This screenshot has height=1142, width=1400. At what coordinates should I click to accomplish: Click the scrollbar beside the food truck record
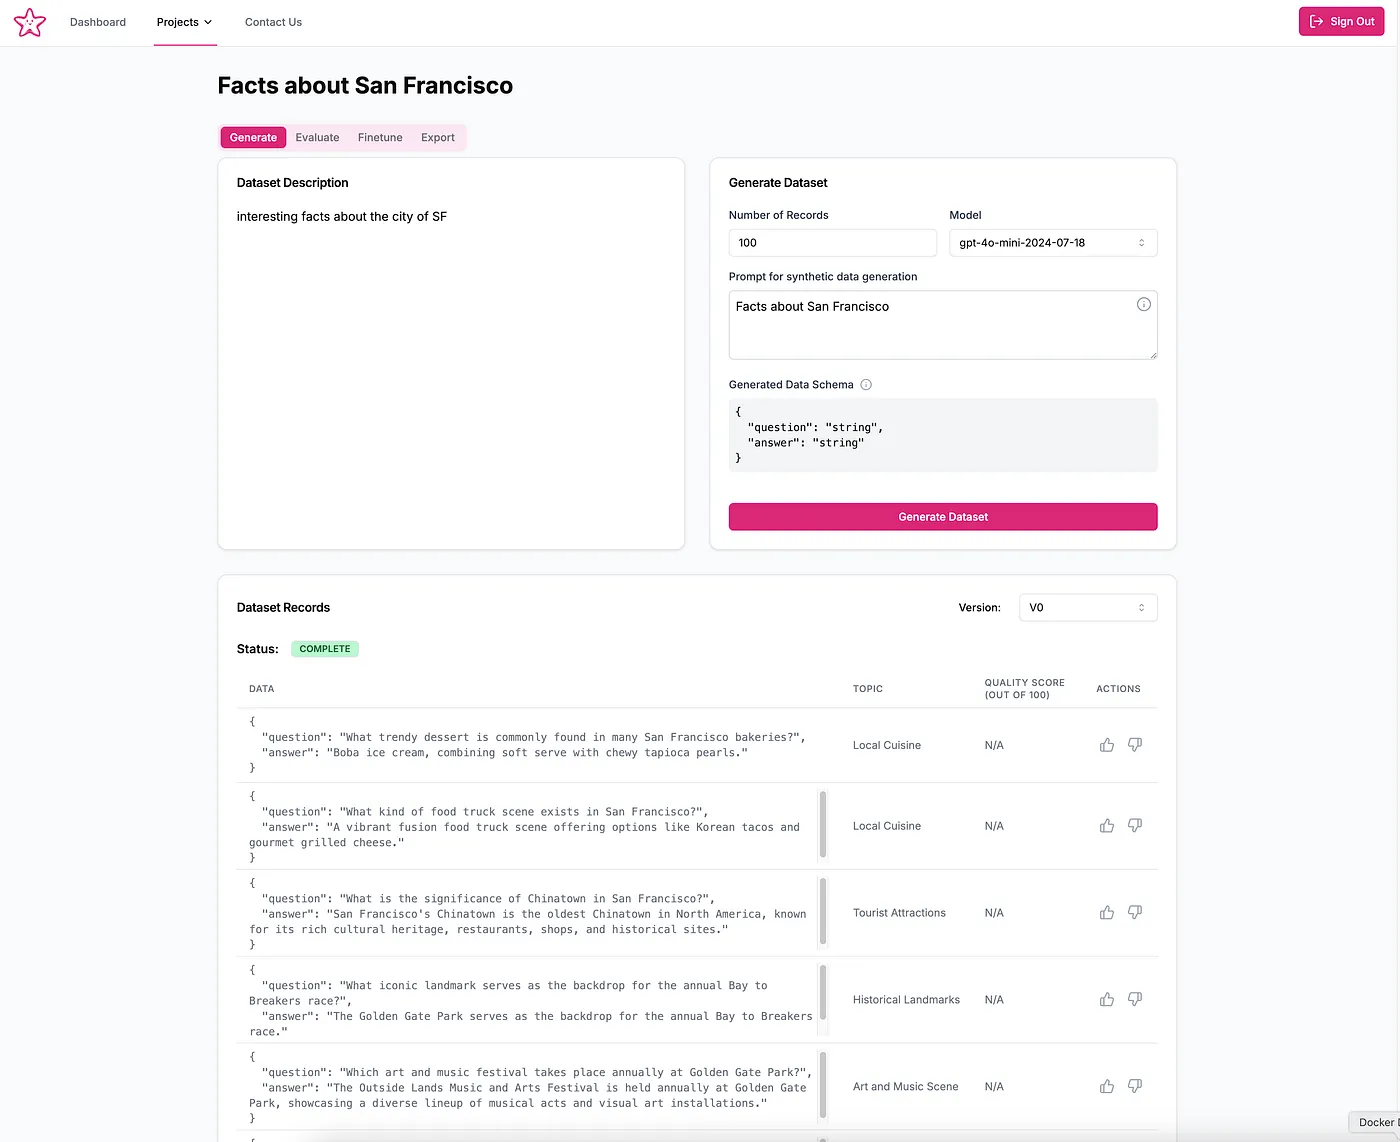point(822,825)
